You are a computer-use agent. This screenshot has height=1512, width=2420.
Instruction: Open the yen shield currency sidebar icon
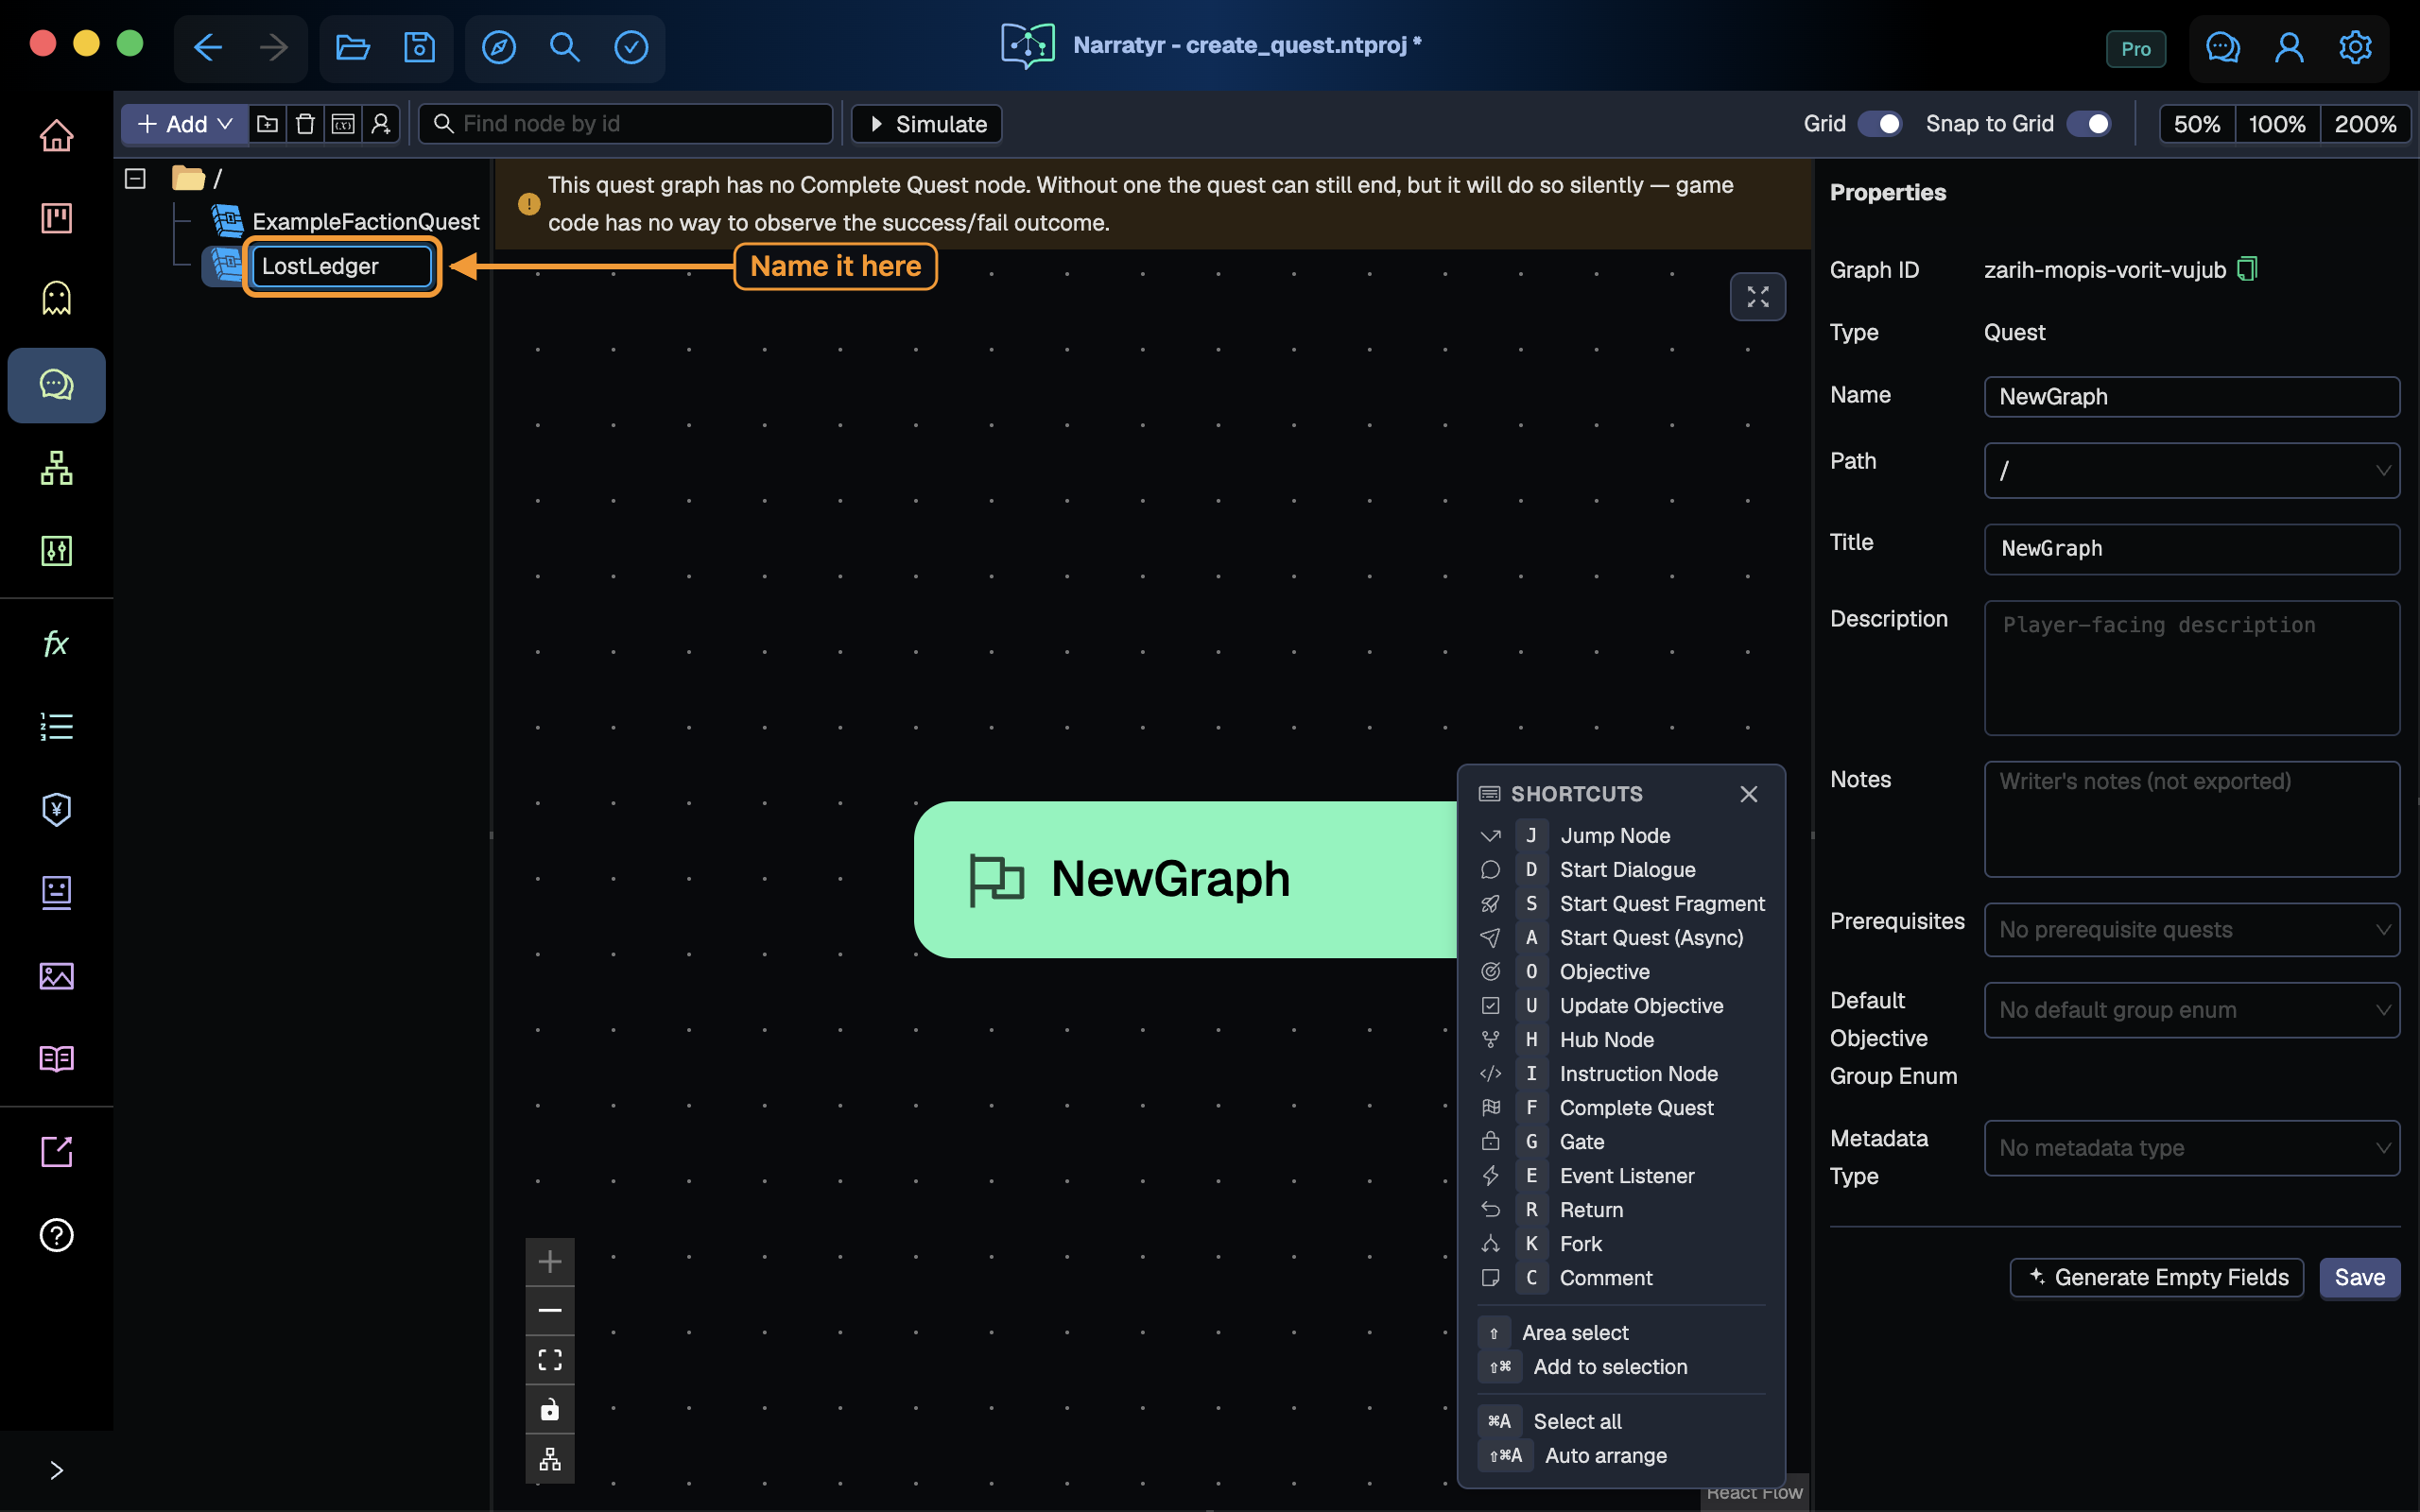click(x=56, y=809)
